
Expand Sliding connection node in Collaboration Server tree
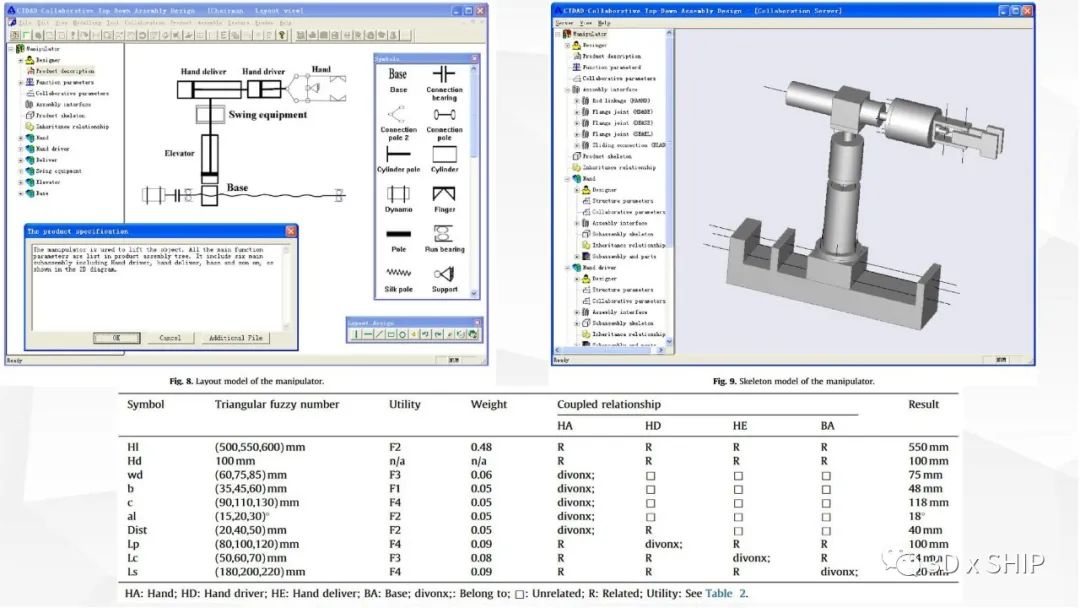point(577,145)
